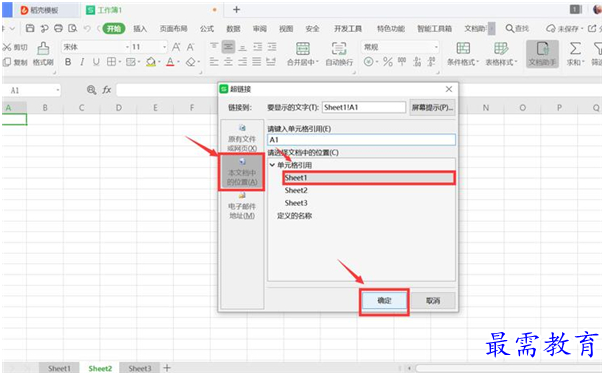Screen dimensions: 607x376
Task: Select 原有文件或网页 link option
Action: click(242, 138)
